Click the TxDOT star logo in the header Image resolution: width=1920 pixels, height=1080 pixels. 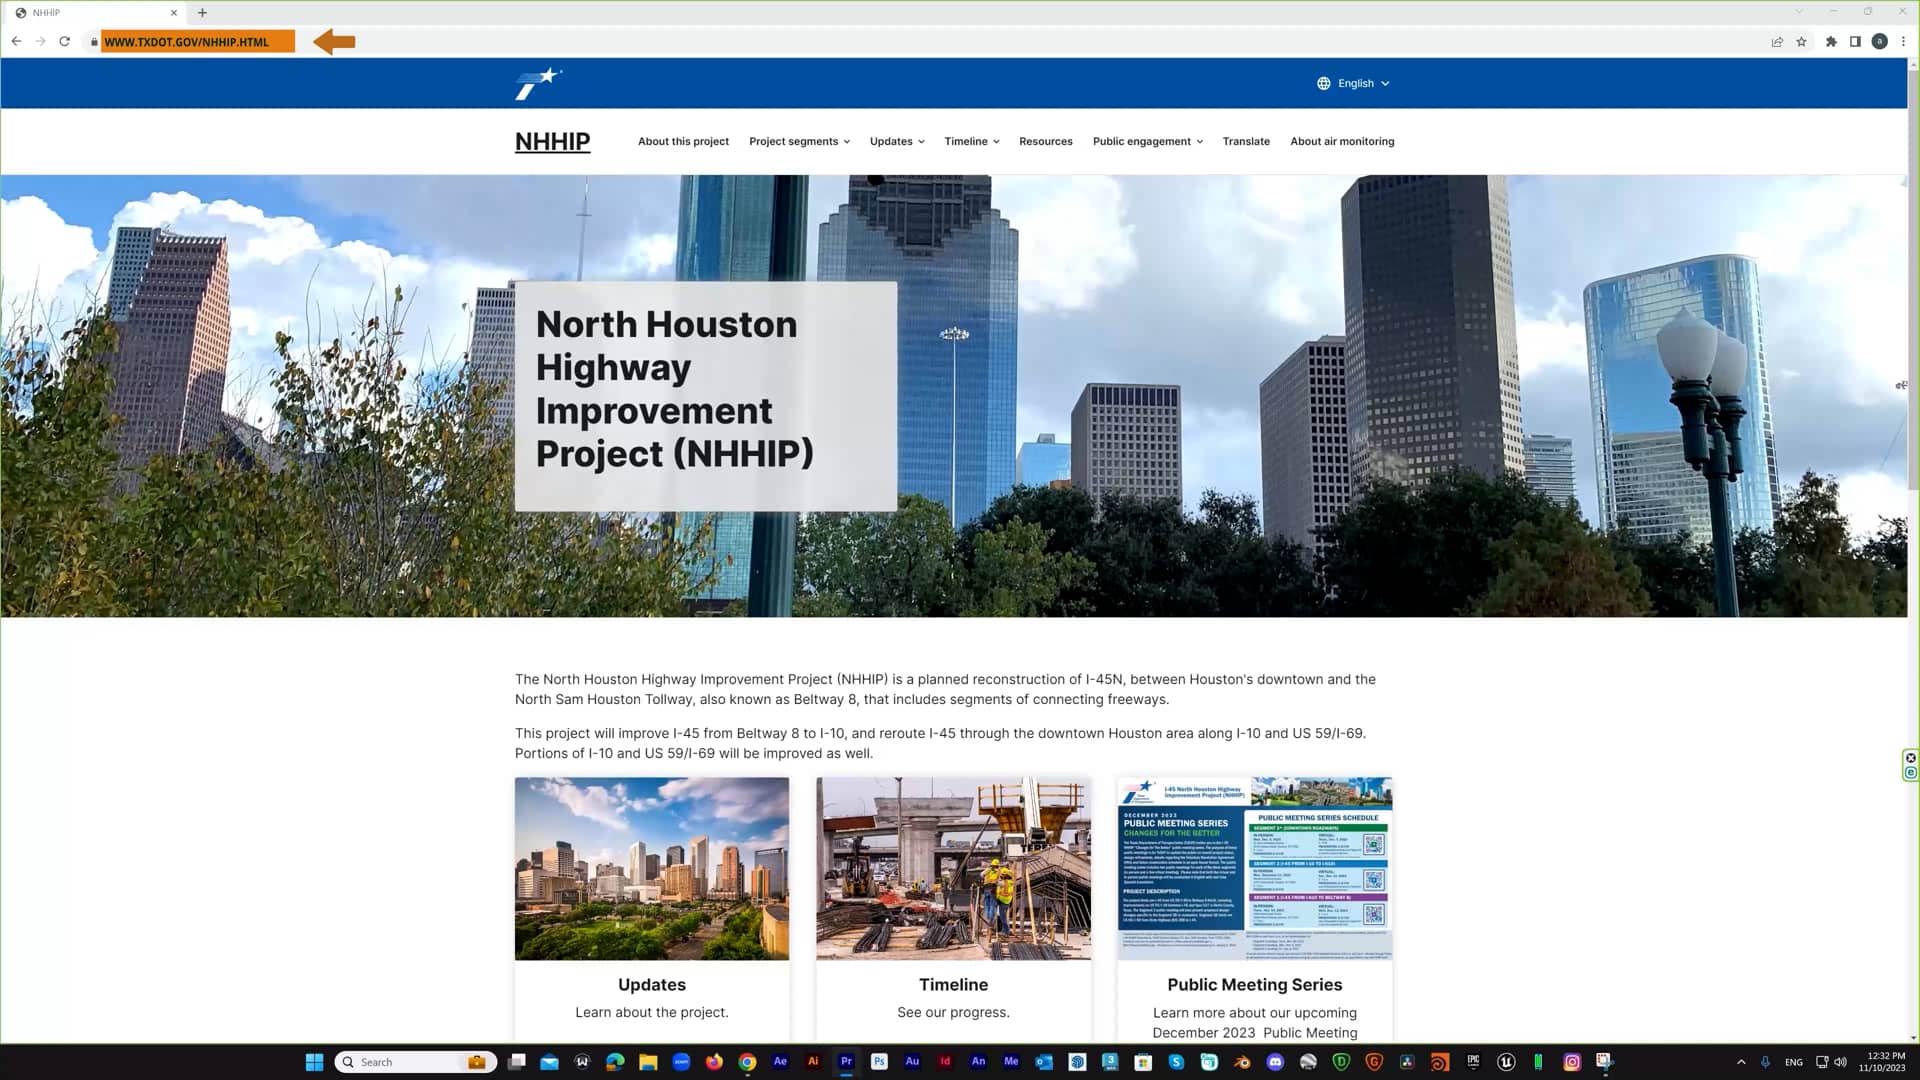[x=537, y=83]
